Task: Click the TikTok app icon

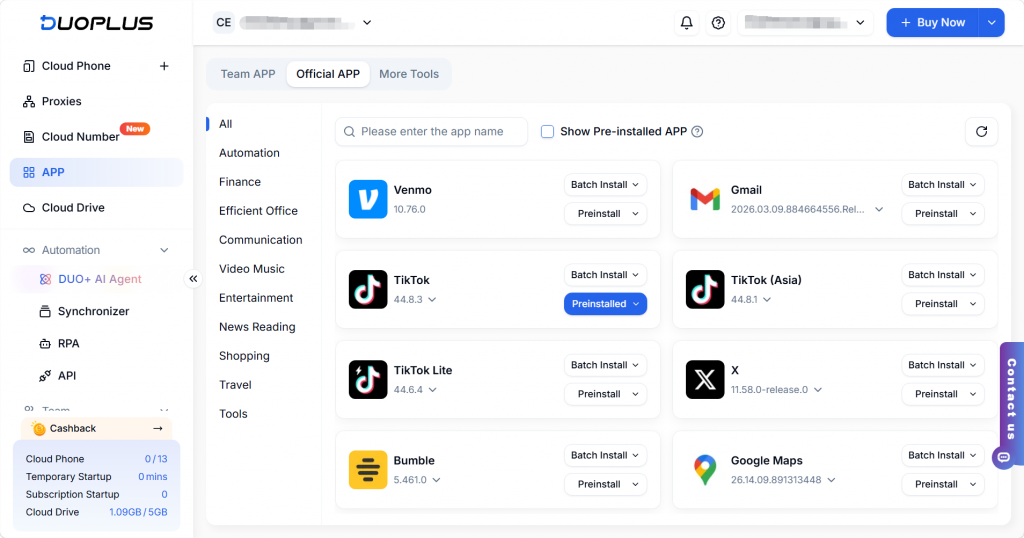Action: 368,289
